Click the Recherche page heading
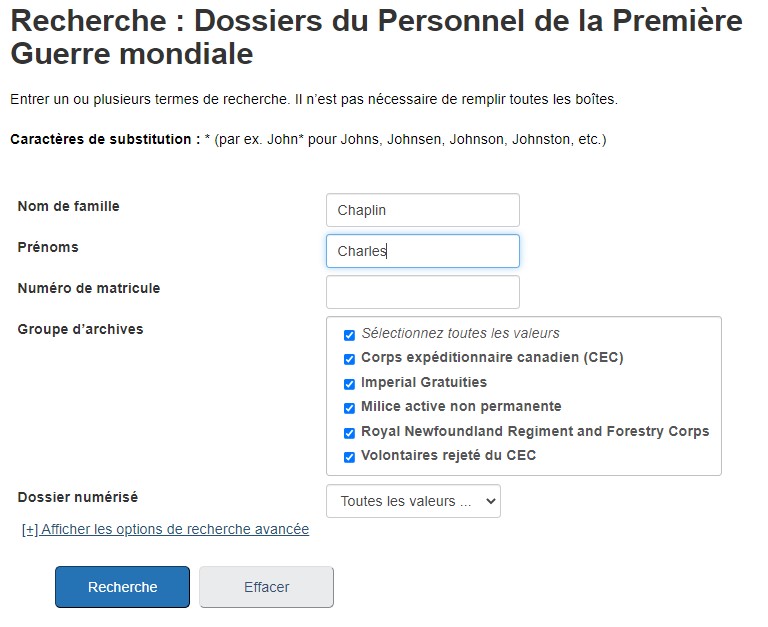Image resolution: width=768 pixels, height=627 pixels. click(376, 36)
